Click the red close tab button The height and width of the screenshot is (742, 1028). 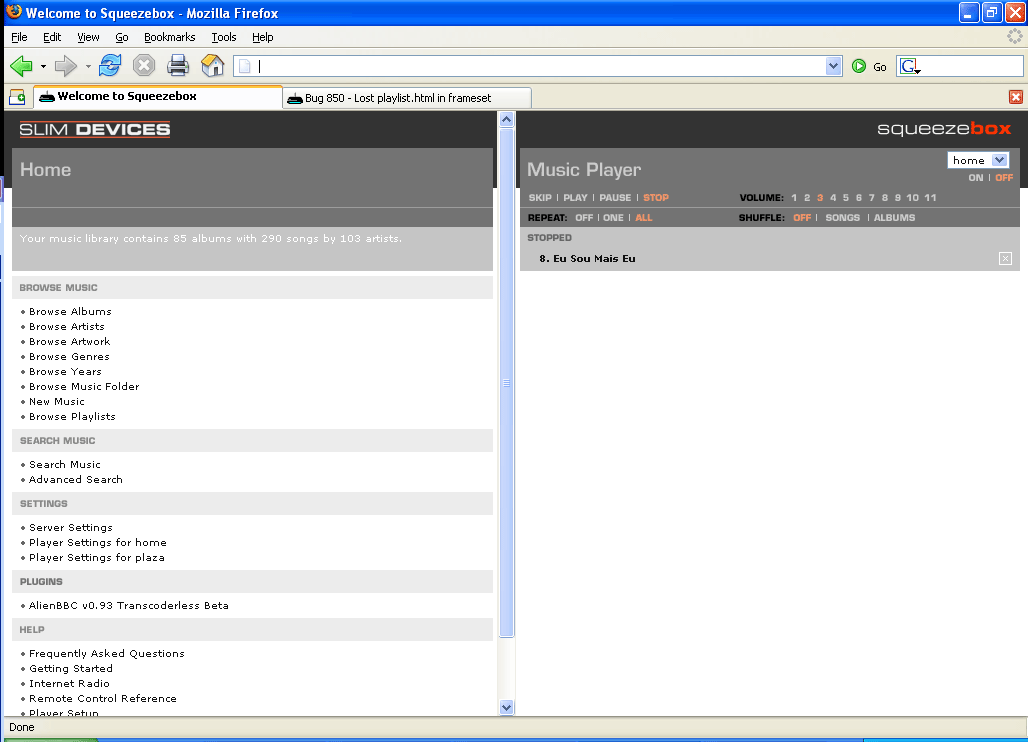[1016, 97]
